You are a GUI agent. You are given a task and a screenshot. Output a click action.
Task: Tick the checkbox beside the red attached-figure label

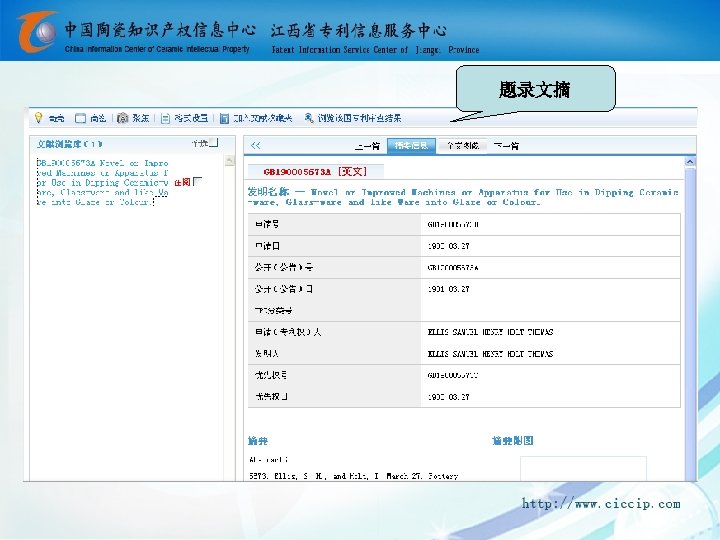tap(197, 181)
